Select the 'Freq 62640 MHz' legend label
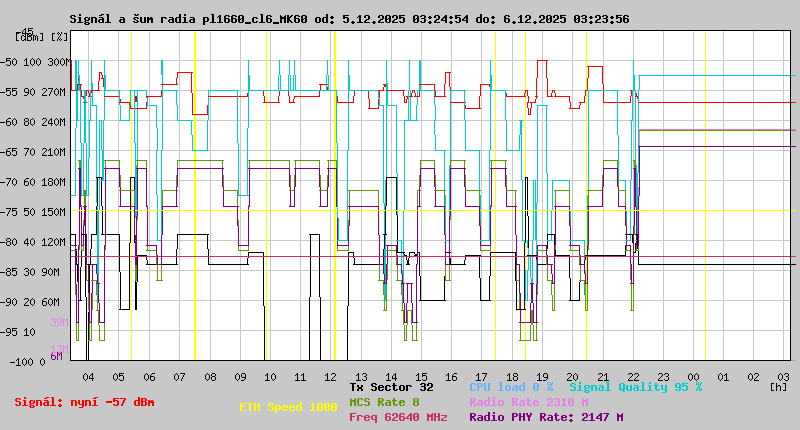 (398, 417)
